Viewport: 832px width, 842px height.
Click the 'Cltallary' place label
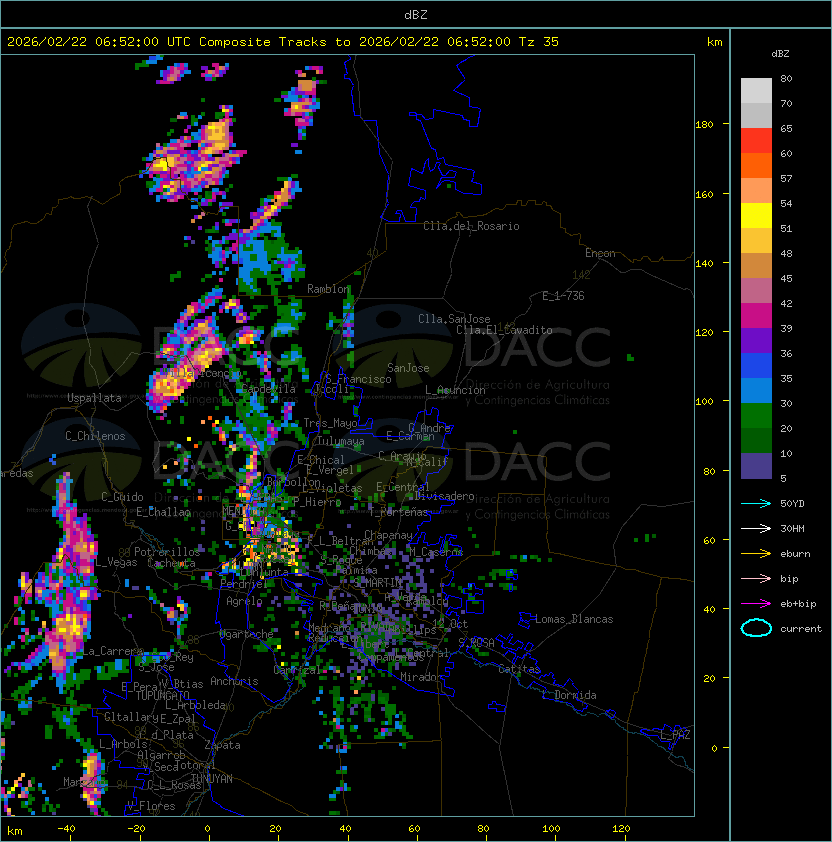(131, 717)
